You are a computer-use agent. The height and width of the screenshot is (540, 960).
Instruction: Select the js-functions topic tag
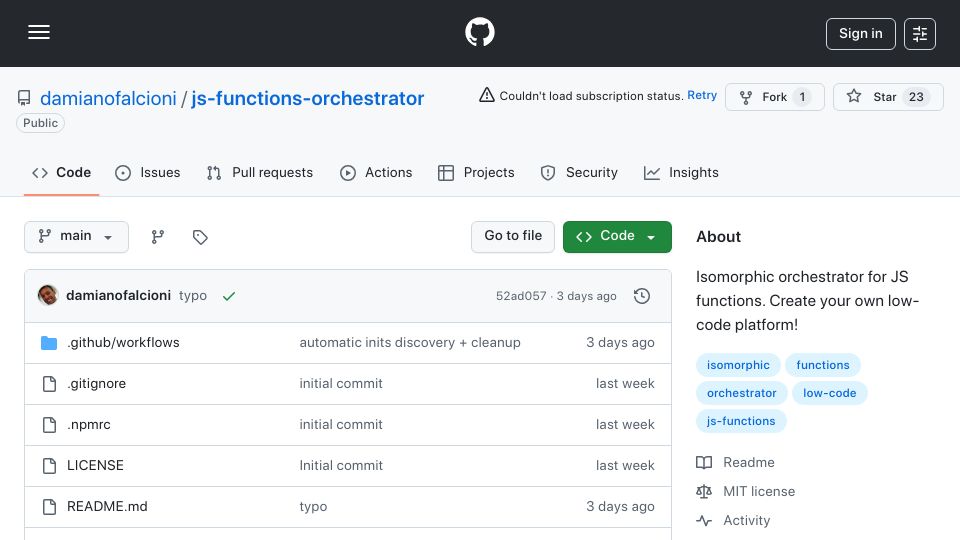click(x=741, y=421)
